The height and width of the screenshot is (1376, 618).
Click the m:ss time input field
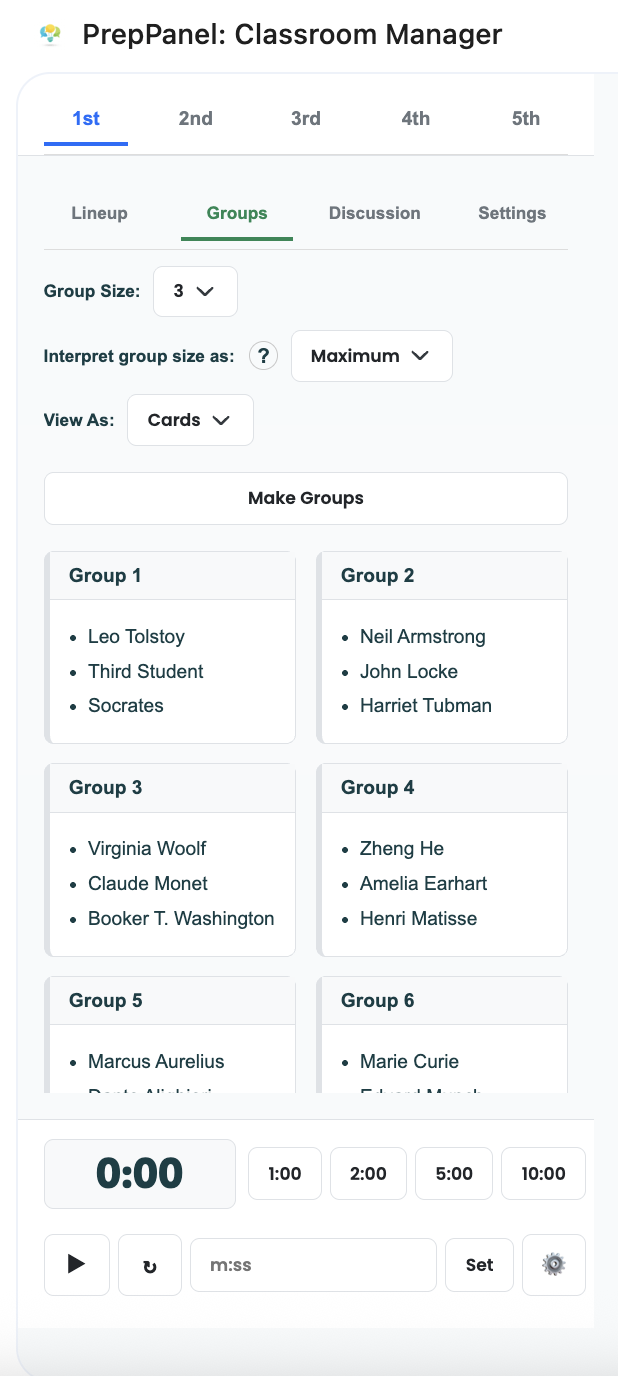313,1264
